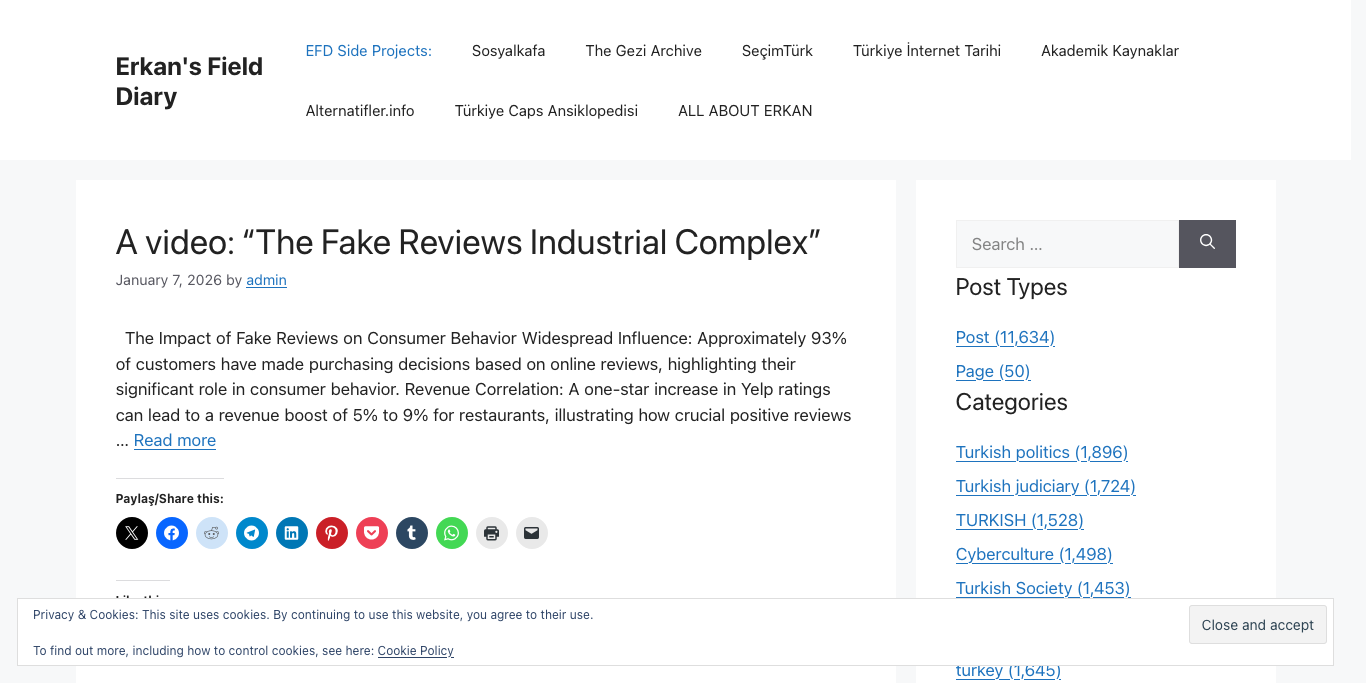This screenshot has width=1366, height=683.
Task: Share the post on Tumblr
Action: [x=412, y=533]
